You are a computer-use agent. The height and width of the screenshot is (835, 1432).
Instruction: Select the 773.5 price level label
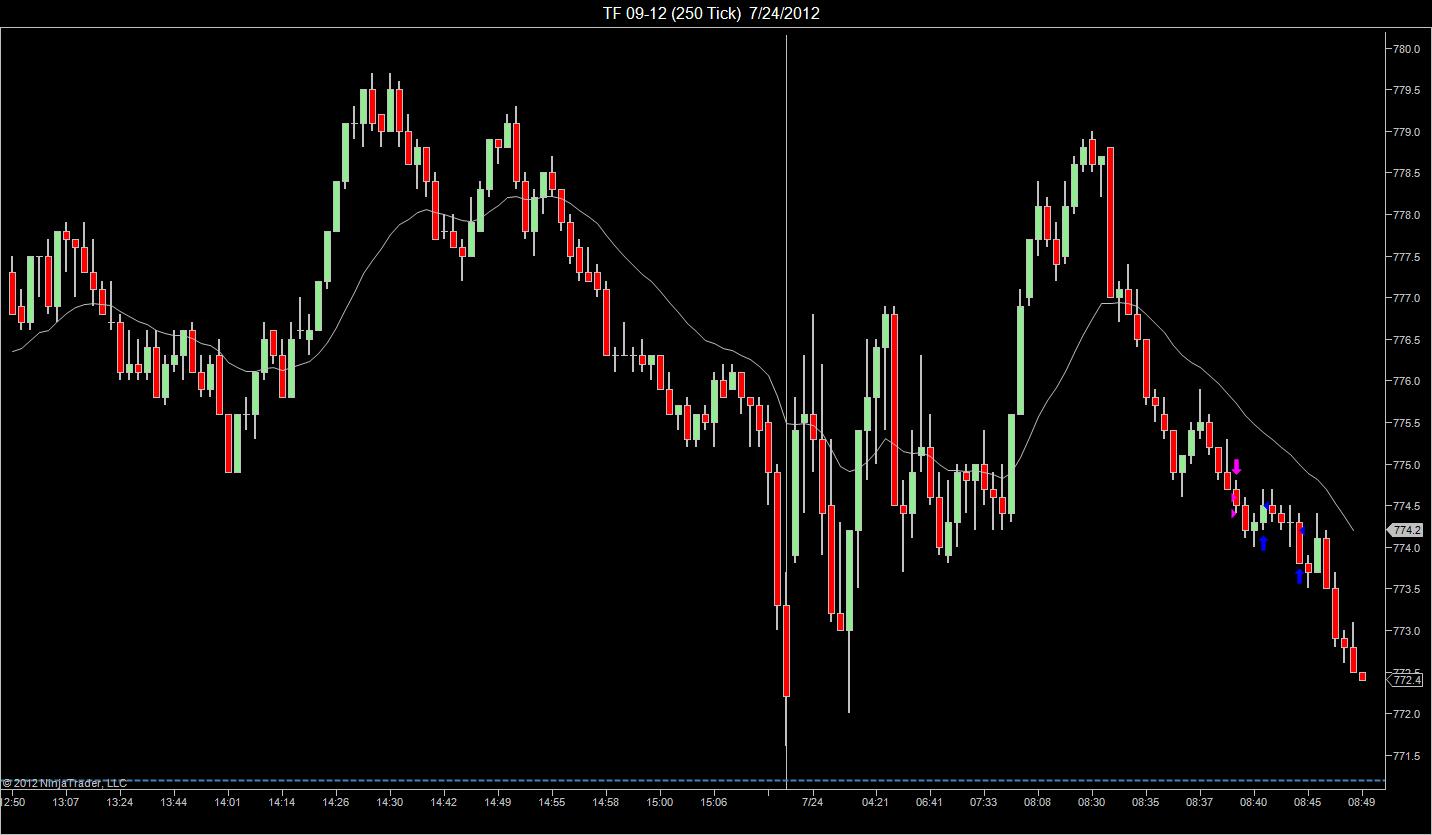click(1407, 589)
